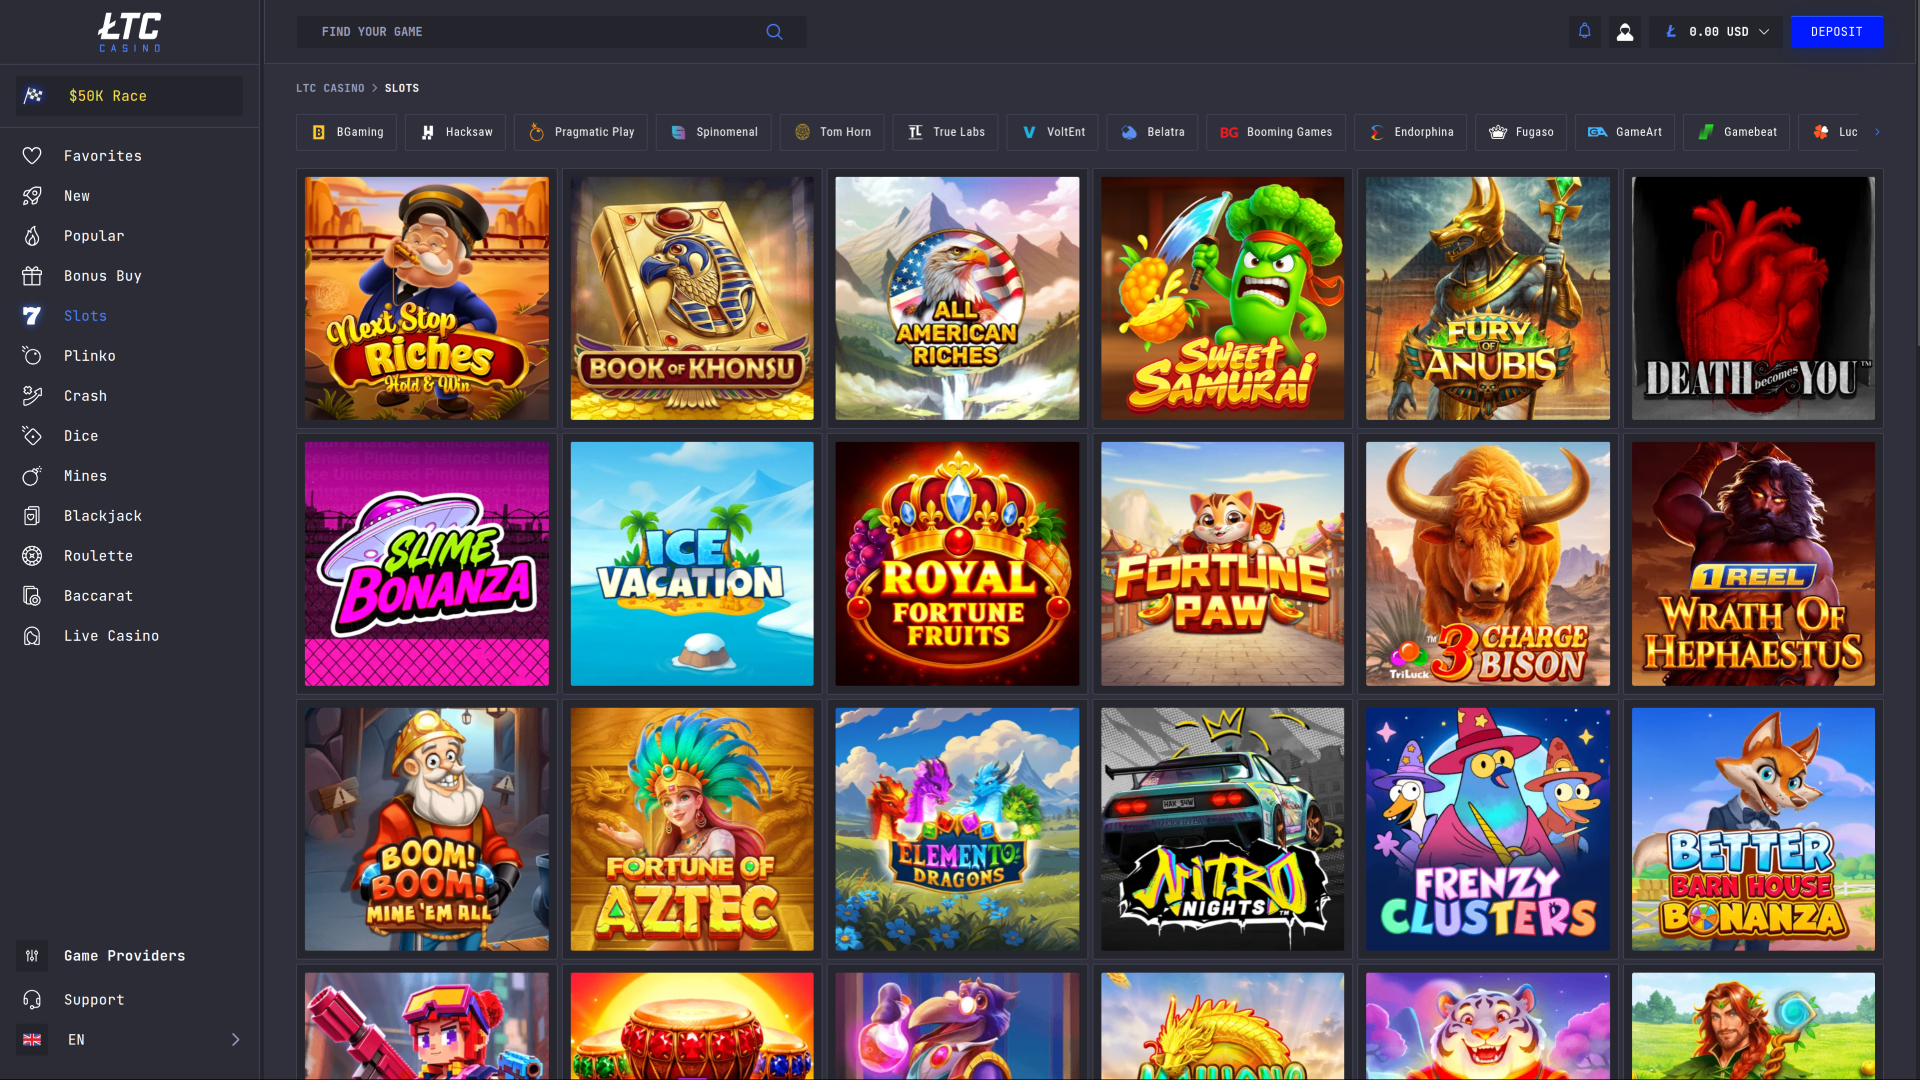Image resolution: width=1920 pixels, height=1080 pixels.
Task: Select the Booming Games provider chip
Action: pyautogui.click(x=1276, y=132)
